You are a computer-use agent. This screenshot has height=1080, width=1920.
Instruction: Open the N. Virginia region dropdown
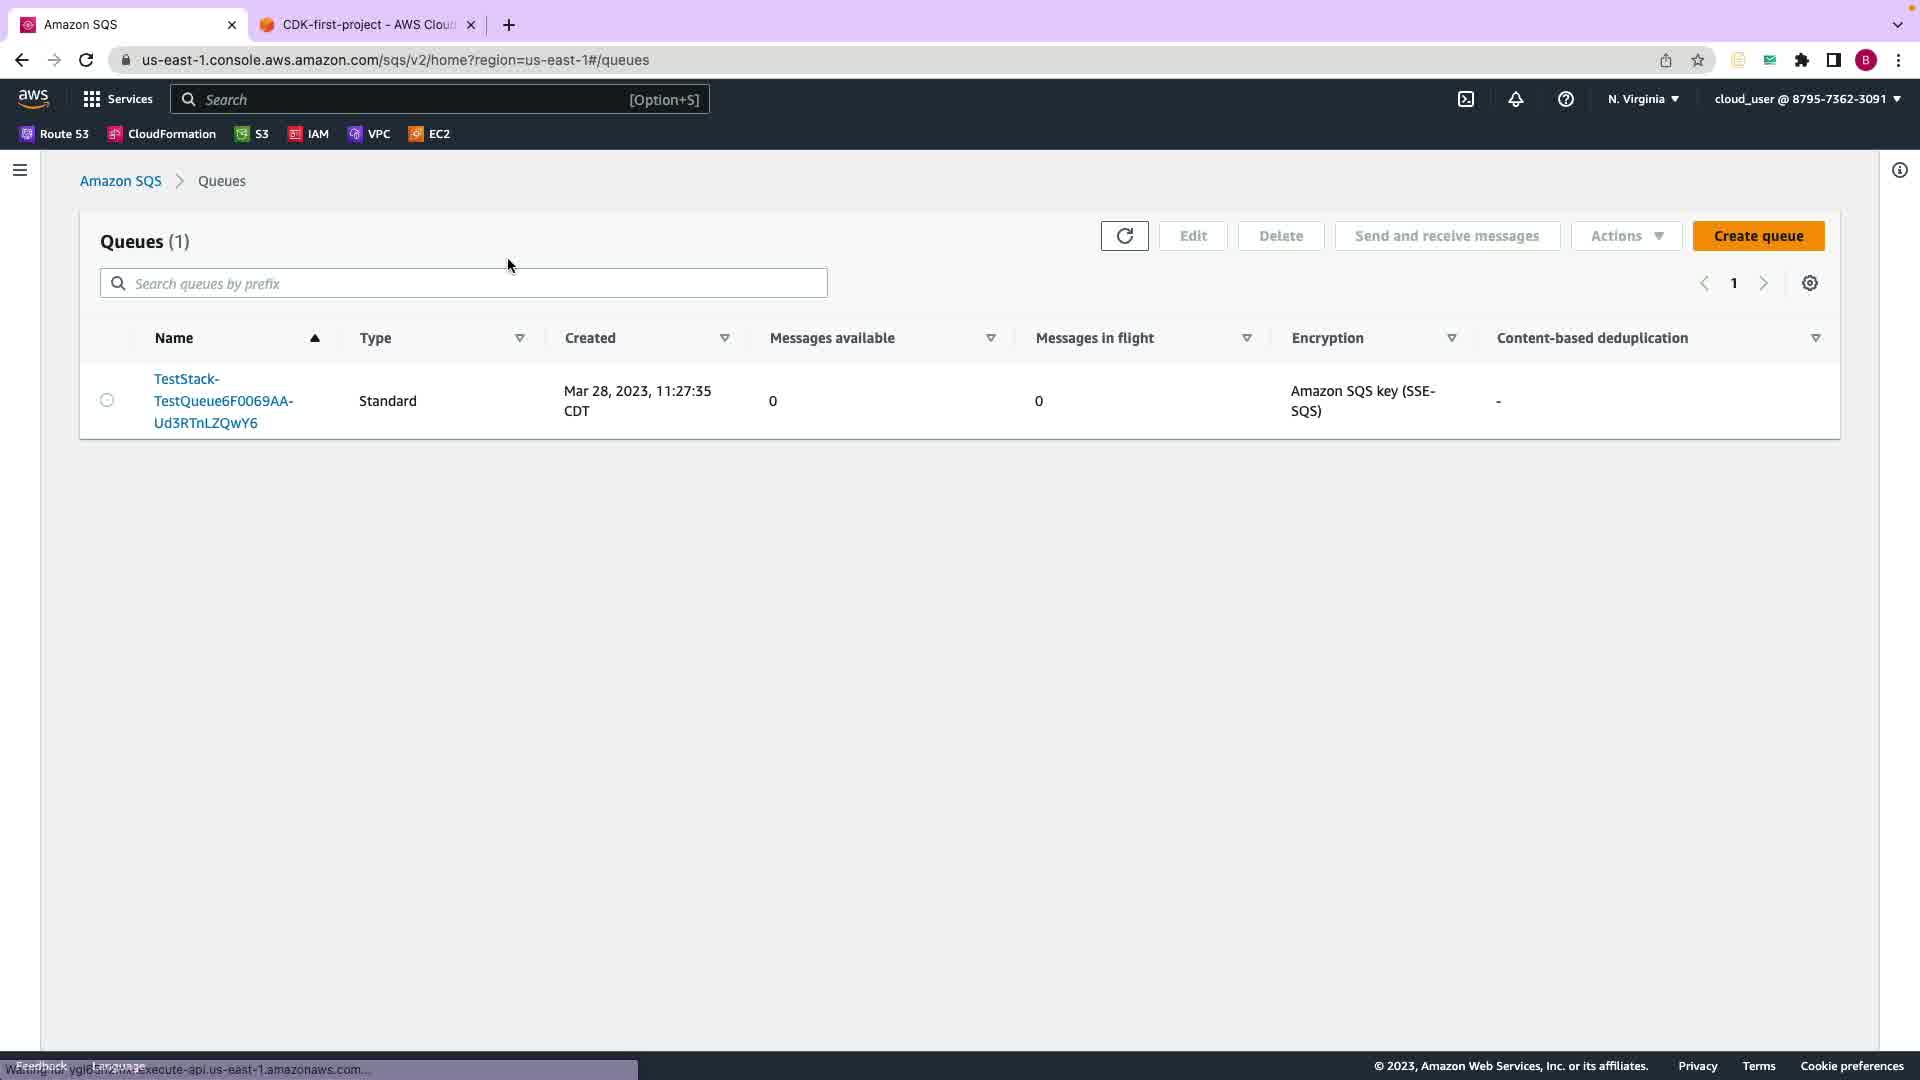tap(1643, 99)
